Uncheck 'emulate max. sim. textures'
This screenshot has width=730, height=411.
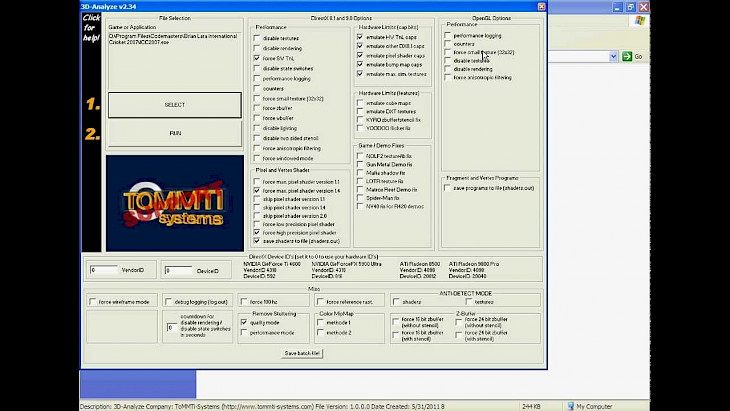(360, 74)
